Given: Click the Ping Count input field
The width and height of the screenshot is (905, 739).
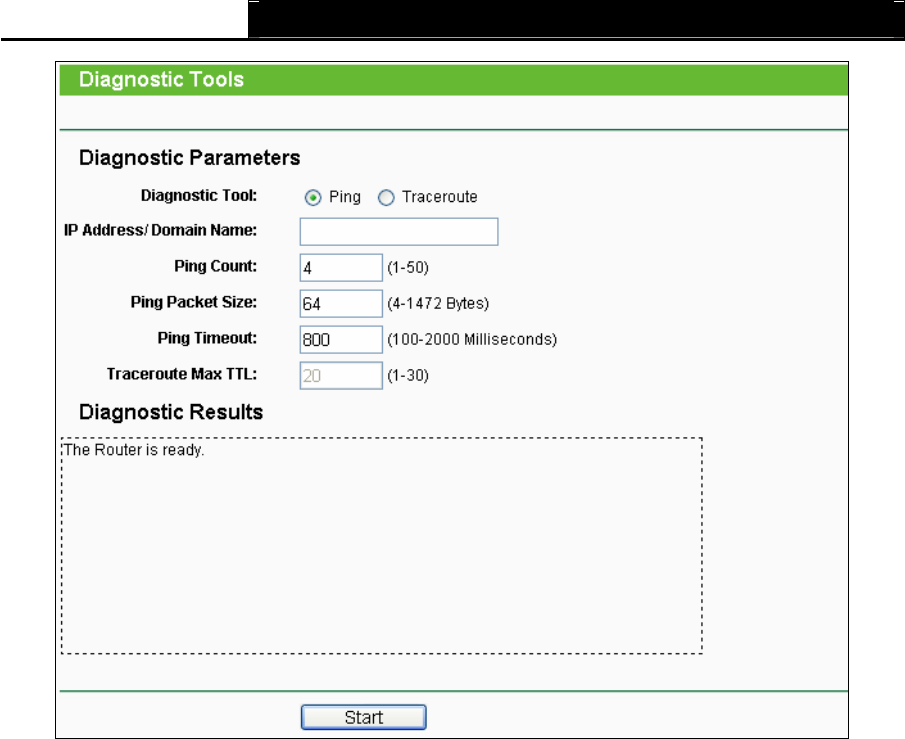Looking at the screenshot, I should tap(341, 268).
